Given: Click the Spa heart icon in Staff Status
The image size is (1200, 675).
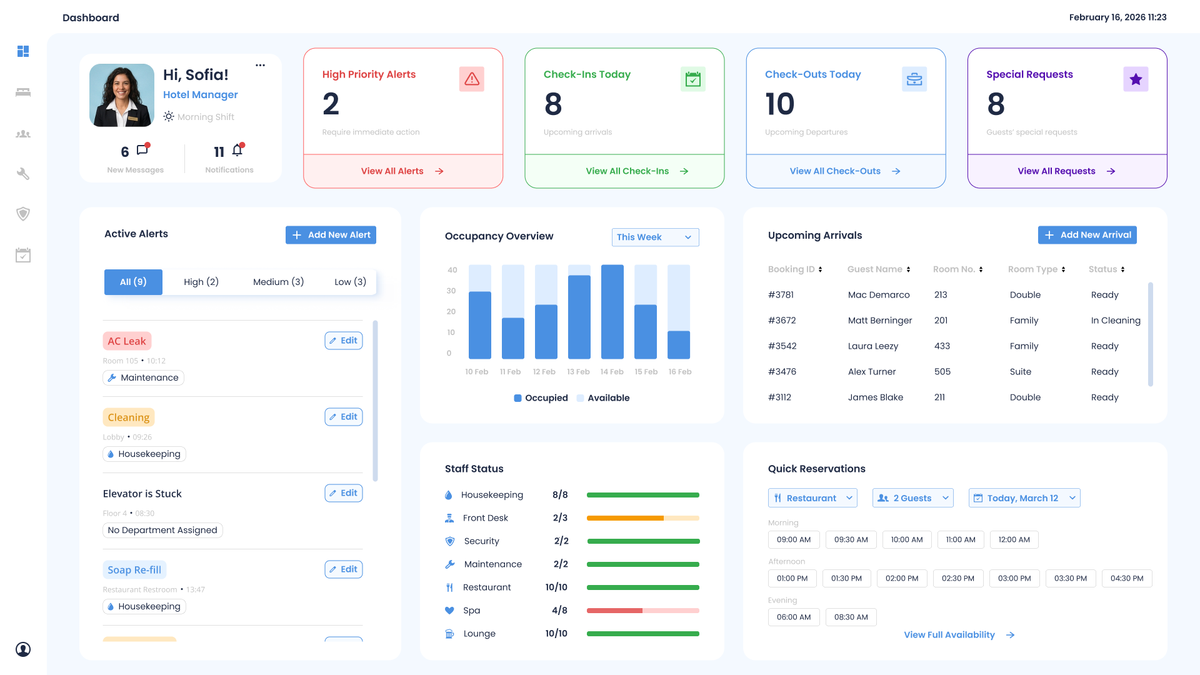Looking at the screenshot, I should pos(449,610).
